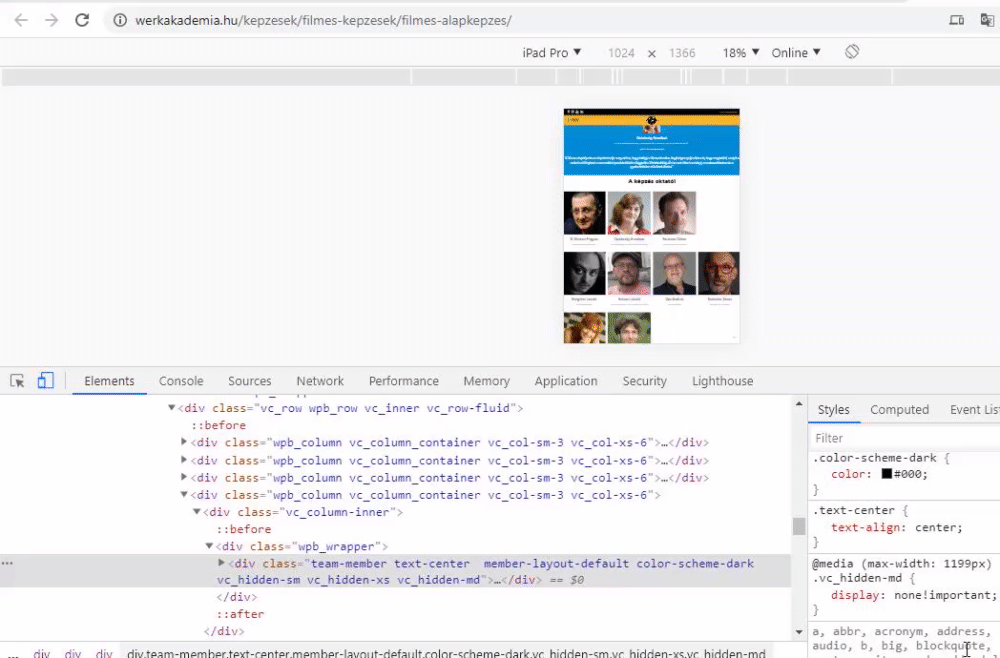Expand the team-member text-center div

point(221,563)
